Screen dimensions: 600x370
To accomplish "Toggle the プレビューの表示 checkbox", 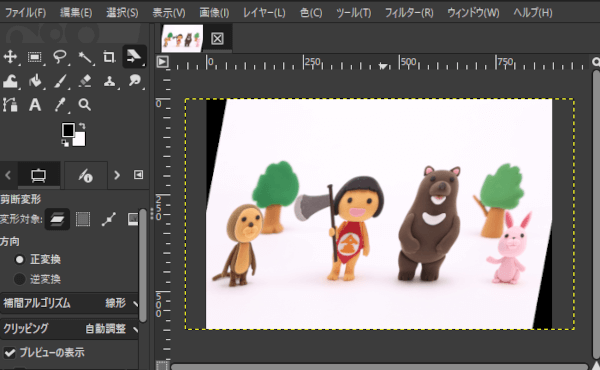I will [10, 353].
